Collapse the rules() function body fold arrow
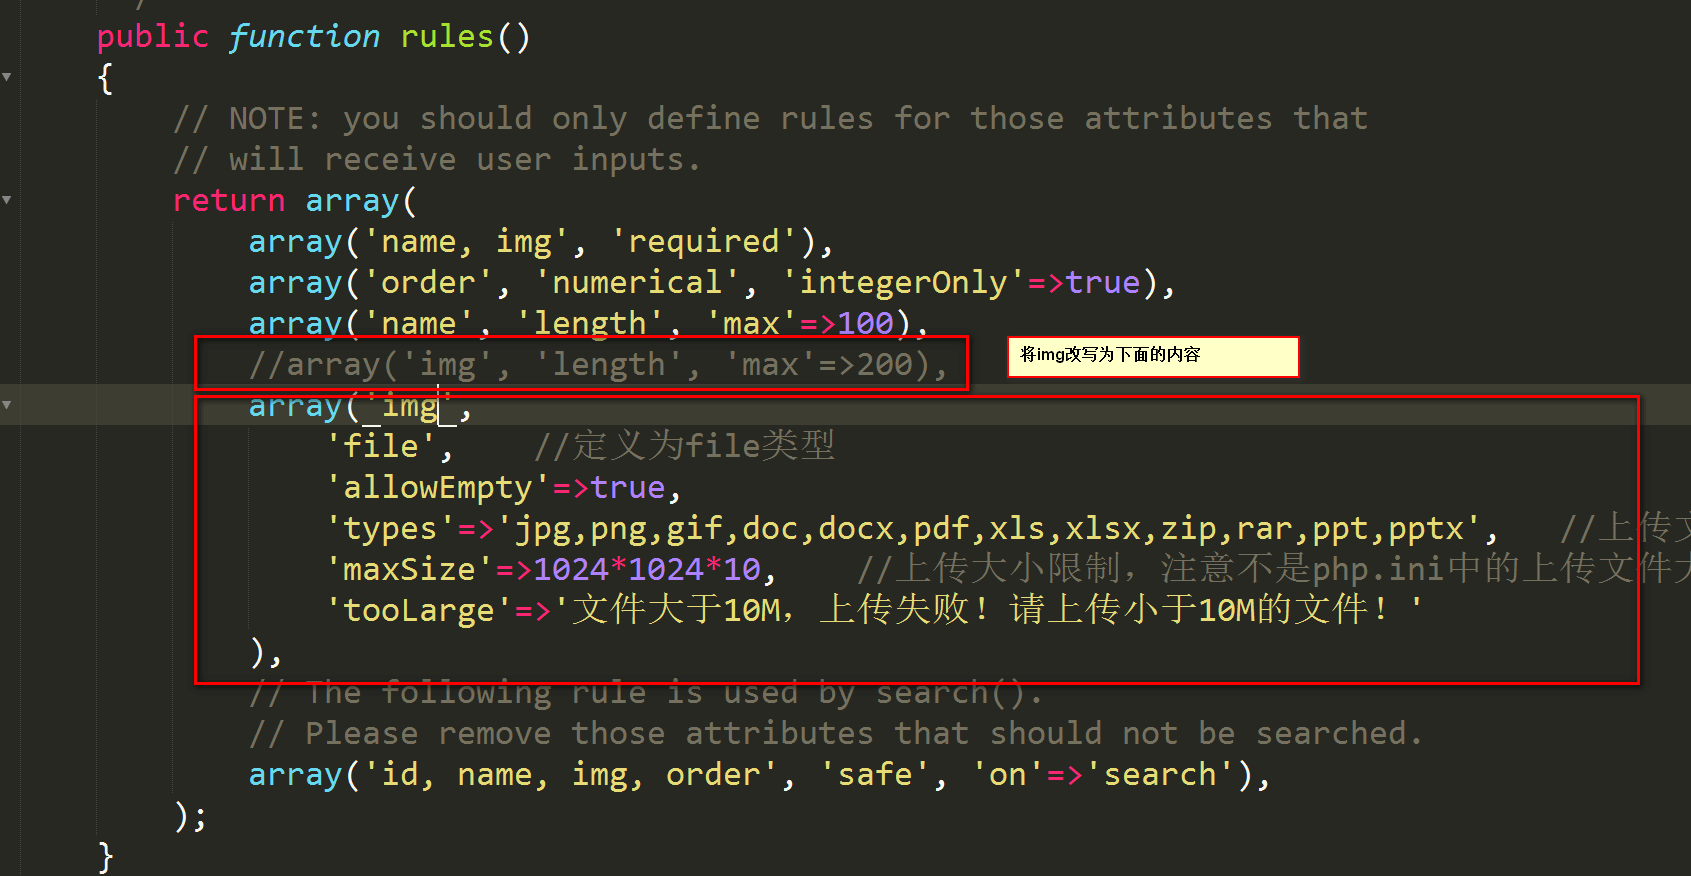This screenshot has height=876, width=1691. 7,77
